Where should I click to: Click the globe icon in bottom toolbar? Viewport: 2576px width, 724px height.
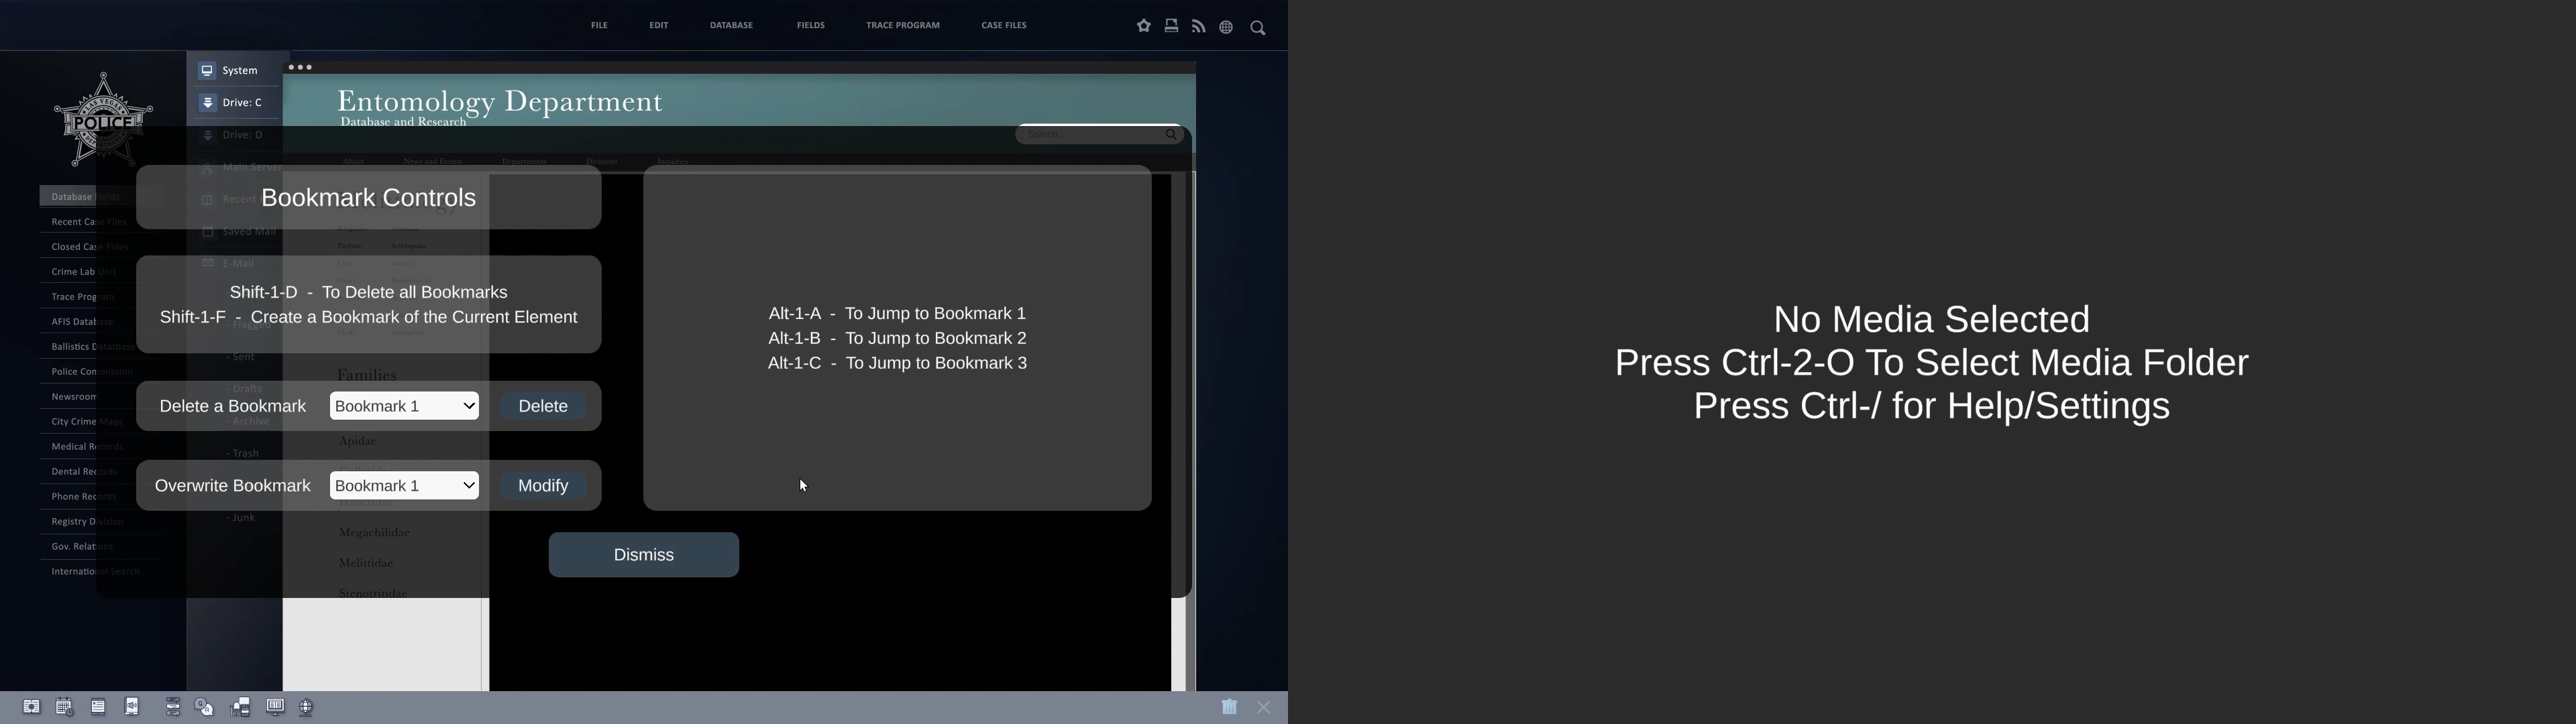pos(307,708)
